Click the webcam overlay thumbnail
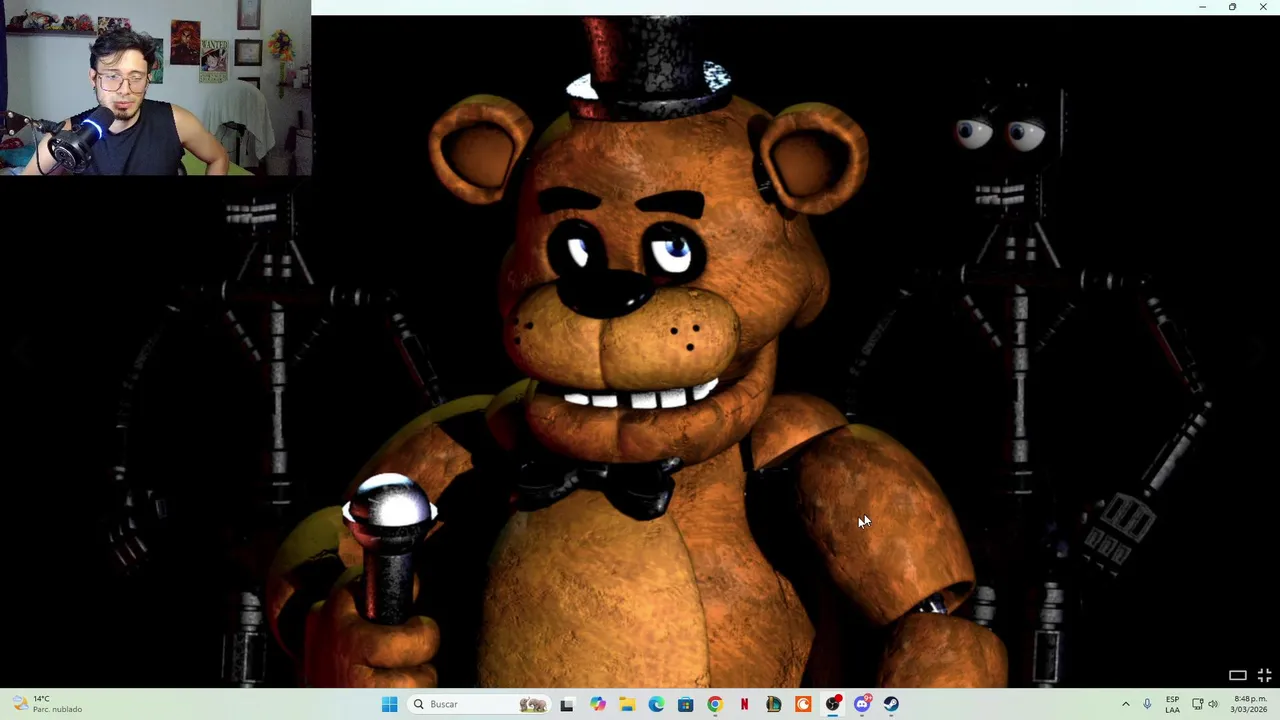This screenshot has width=1280, height=720. pos(156,88)
